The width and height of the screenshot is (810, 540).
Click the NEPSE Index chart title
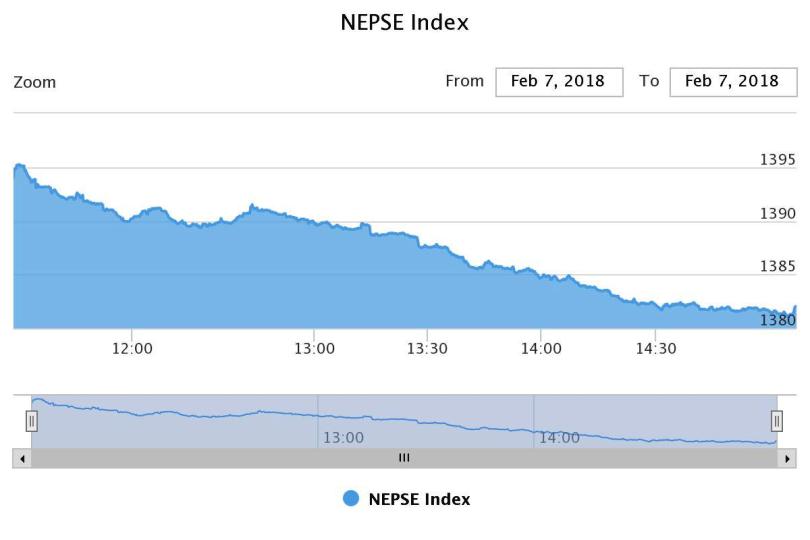tap(405, 22)
